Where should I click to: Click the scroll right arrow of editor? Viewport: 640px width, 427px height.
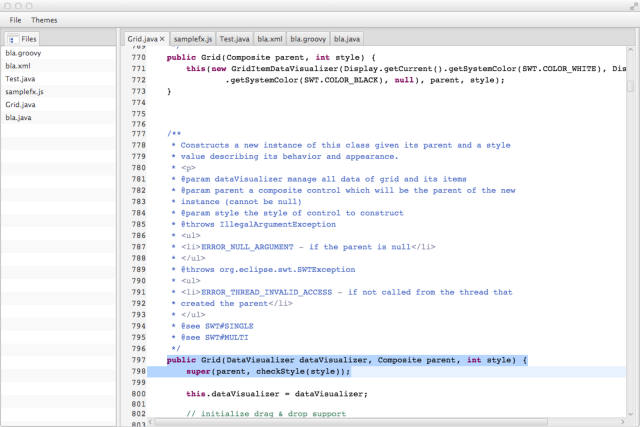tap(623, 422)
